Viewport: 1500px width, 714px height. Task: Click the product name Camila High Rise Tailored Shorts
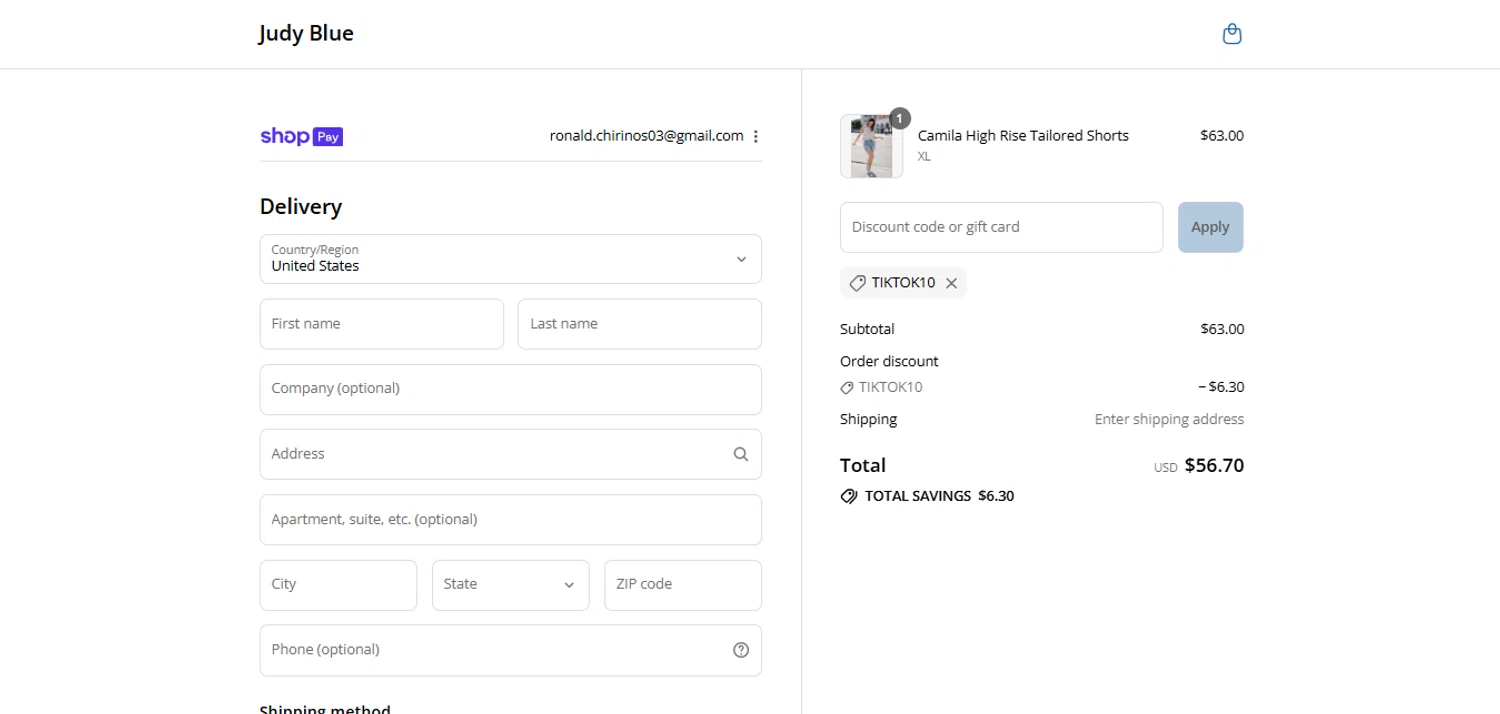[x=1023, y=136]
